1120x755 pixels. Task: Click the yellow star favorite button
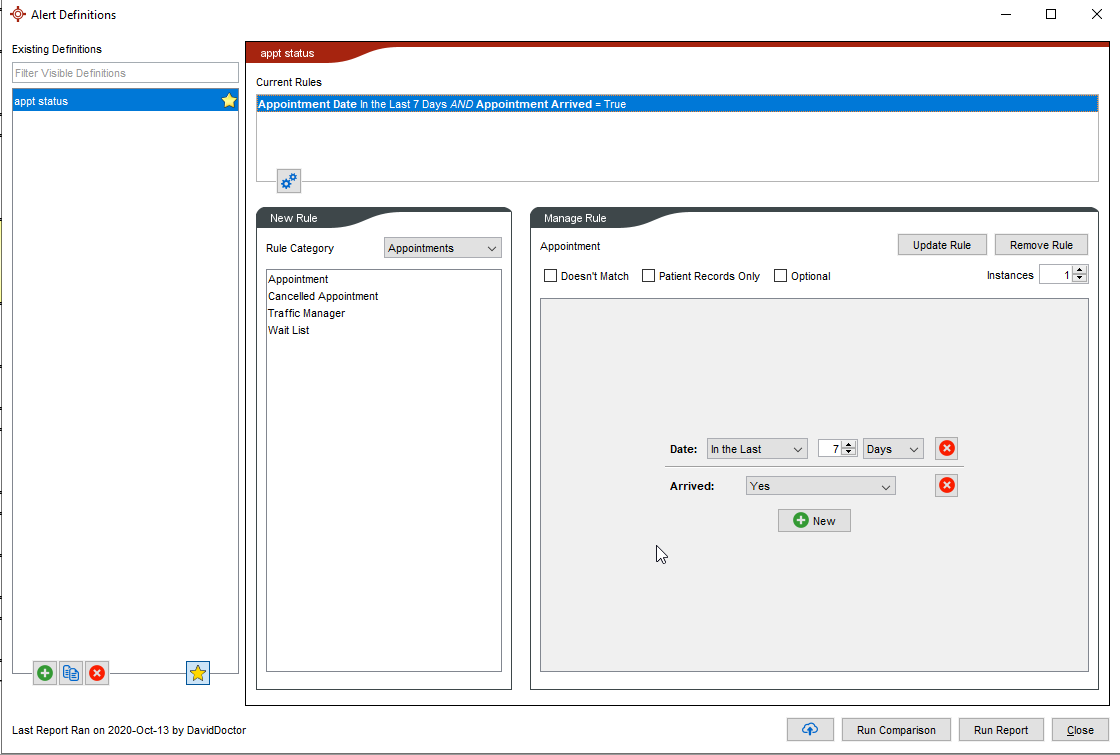(198, 673)
